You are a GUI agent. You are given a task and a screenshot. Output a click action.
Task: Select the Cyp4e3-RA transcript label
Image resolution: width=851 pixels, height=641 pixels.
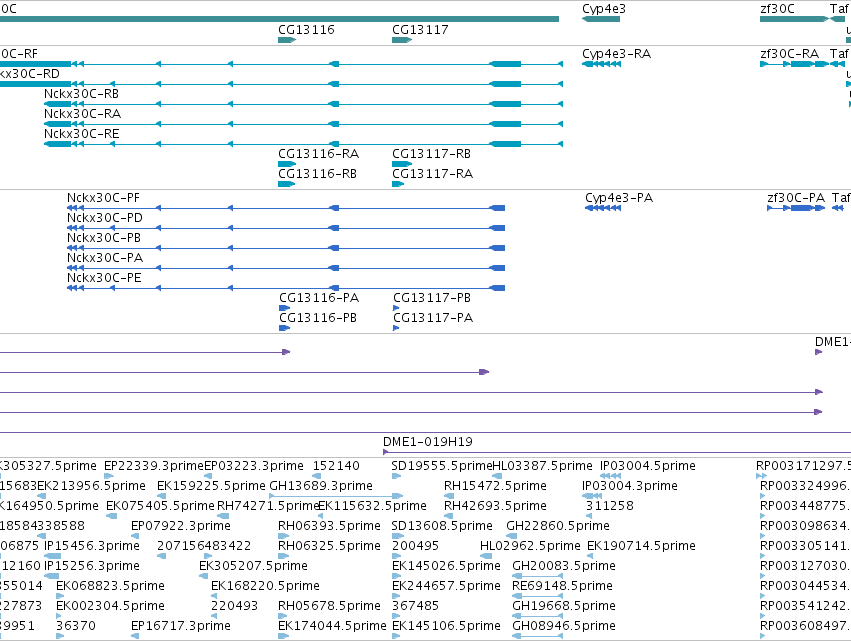tap(617, 54)
